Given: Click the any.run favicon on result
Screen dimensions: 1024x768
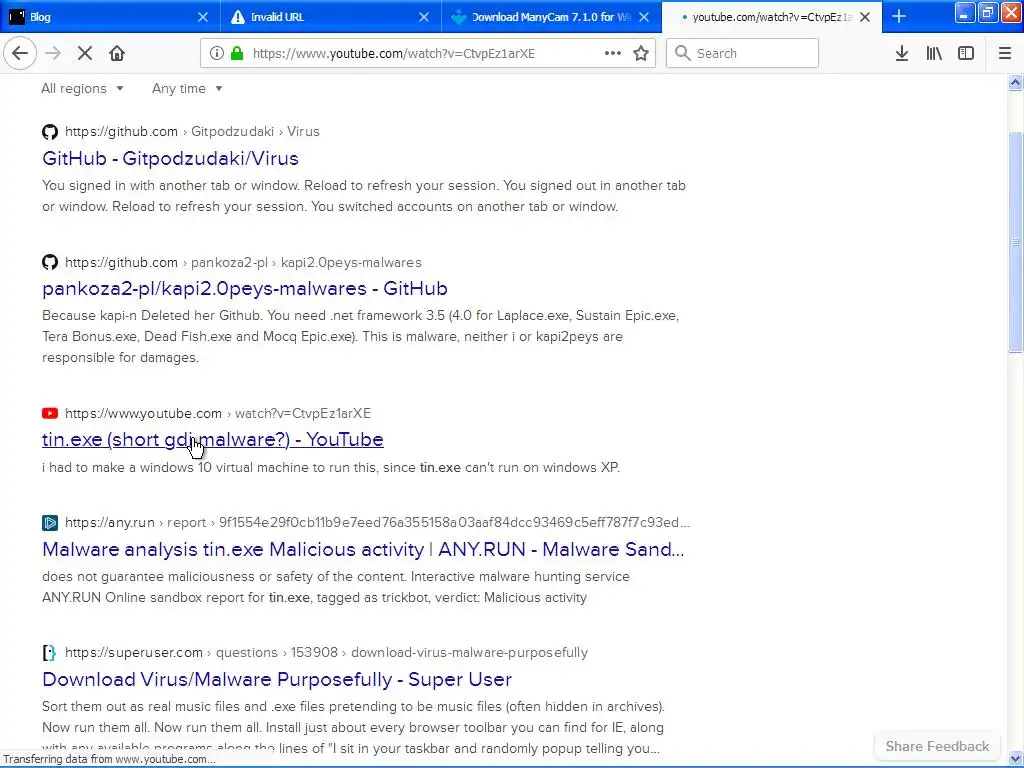Looking at the screenshot, I should click(50, 522).
